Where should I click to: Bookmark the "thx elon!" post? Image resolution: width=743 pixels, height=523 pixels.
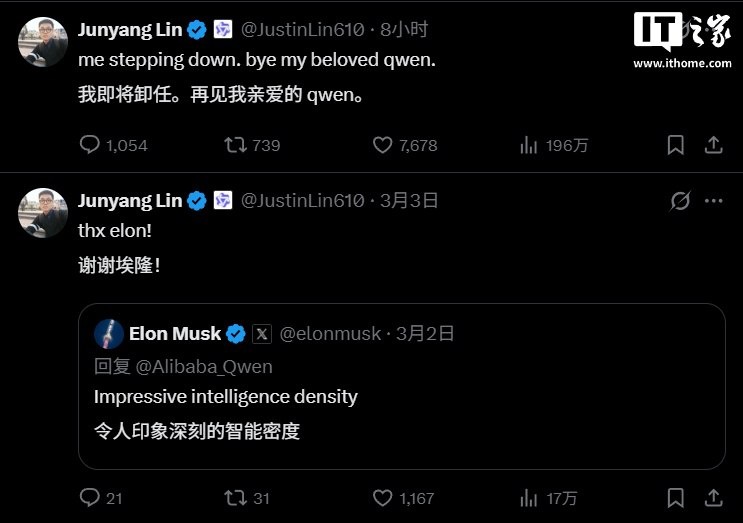tap(675, 498)
